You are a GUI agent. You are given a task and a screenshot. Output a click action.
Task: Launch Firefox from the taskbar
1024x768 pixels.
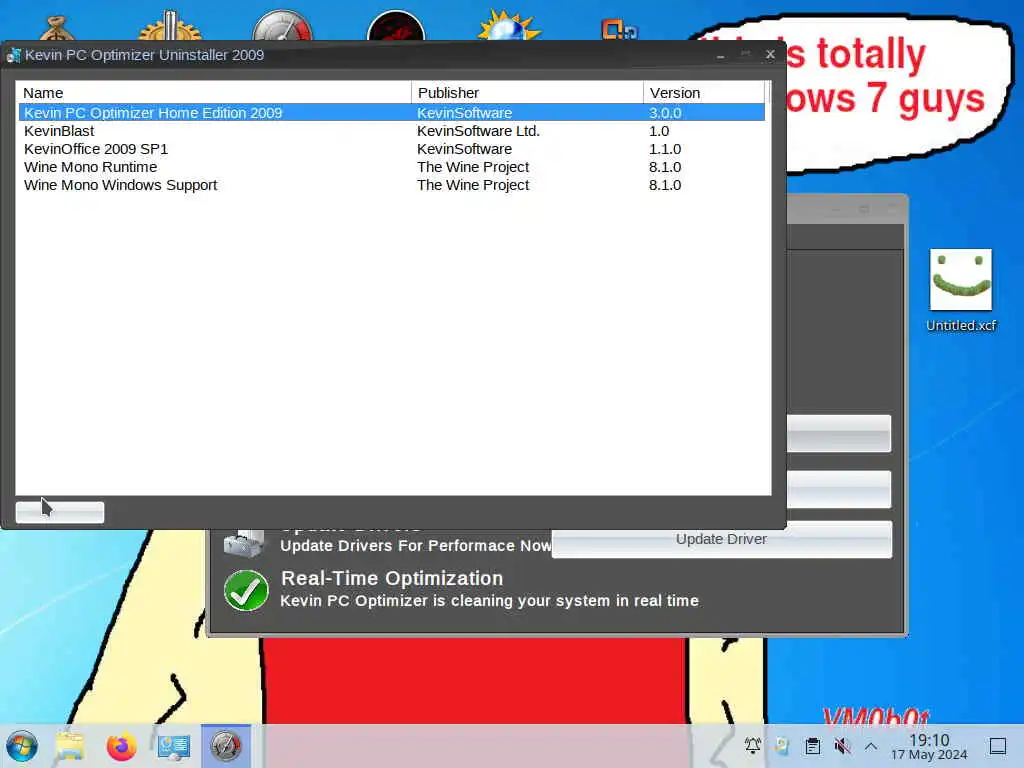(x=121, y=746)
